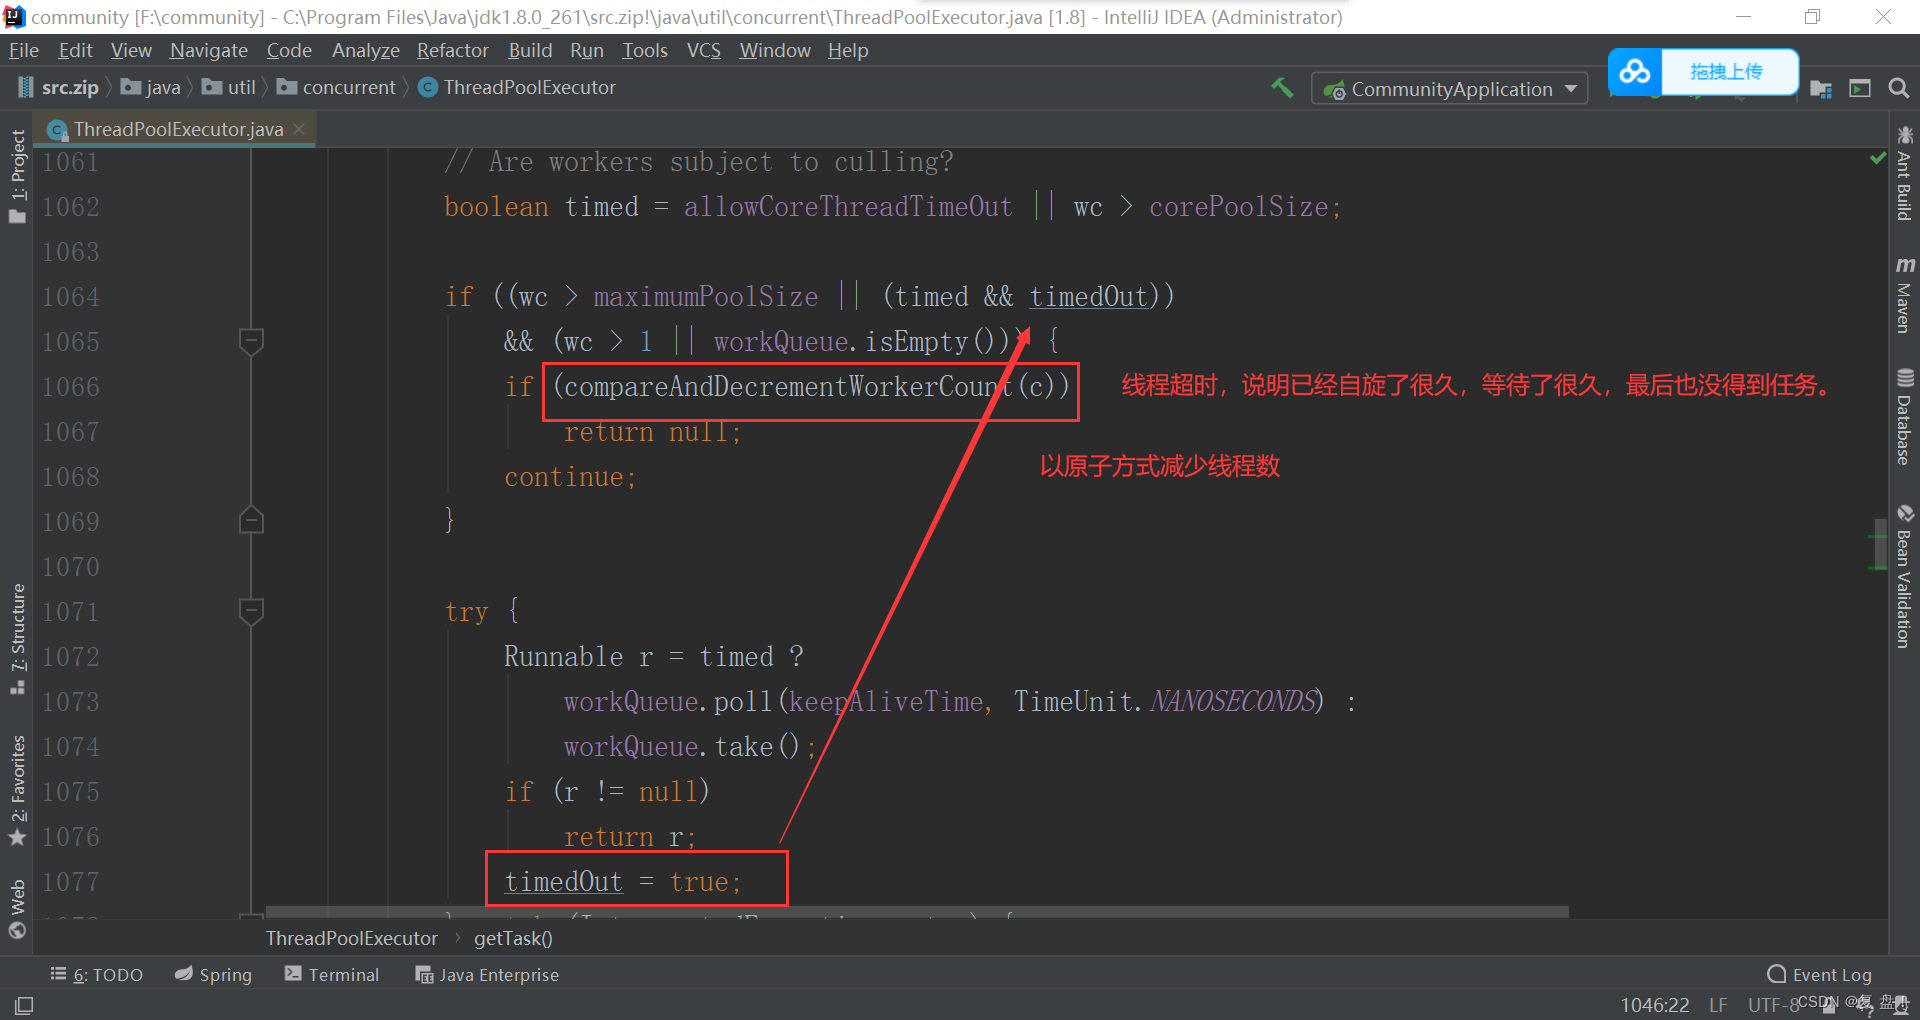Viewport: 1920px width, 1020px height.
Task: Open the line separator LF selector
Action: point(1718,1005)
